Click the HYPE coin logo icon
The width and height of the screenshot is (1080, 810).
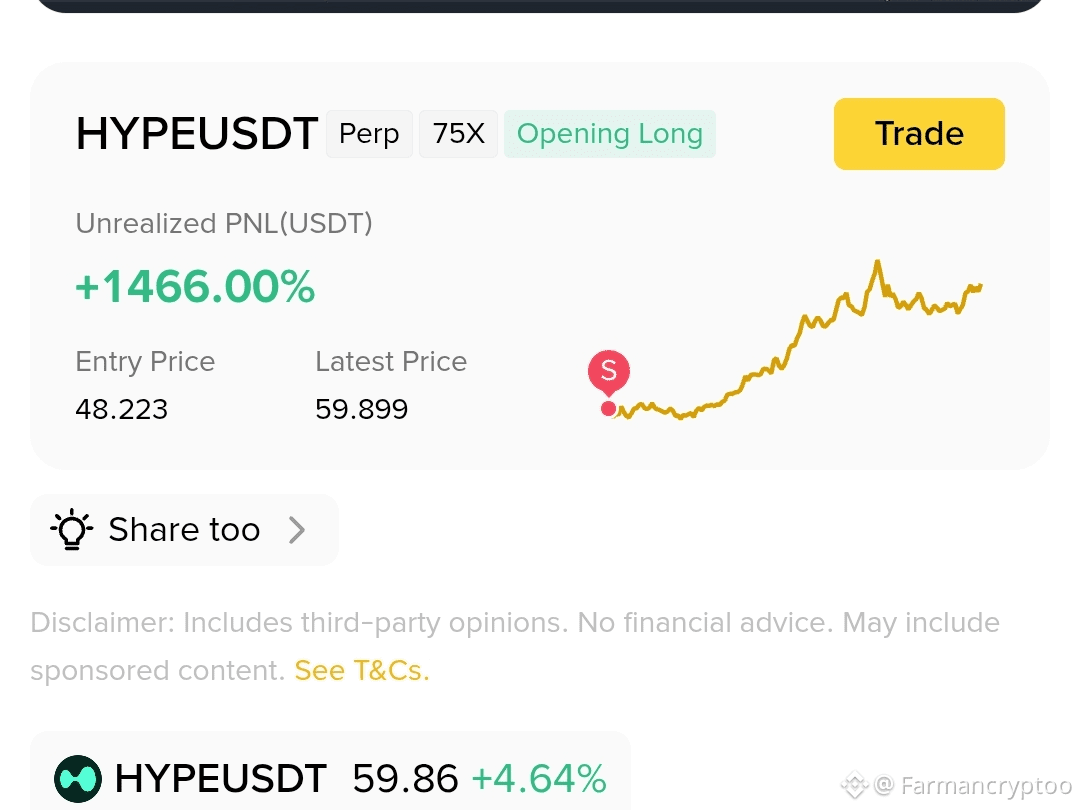[x=78, y=779]
